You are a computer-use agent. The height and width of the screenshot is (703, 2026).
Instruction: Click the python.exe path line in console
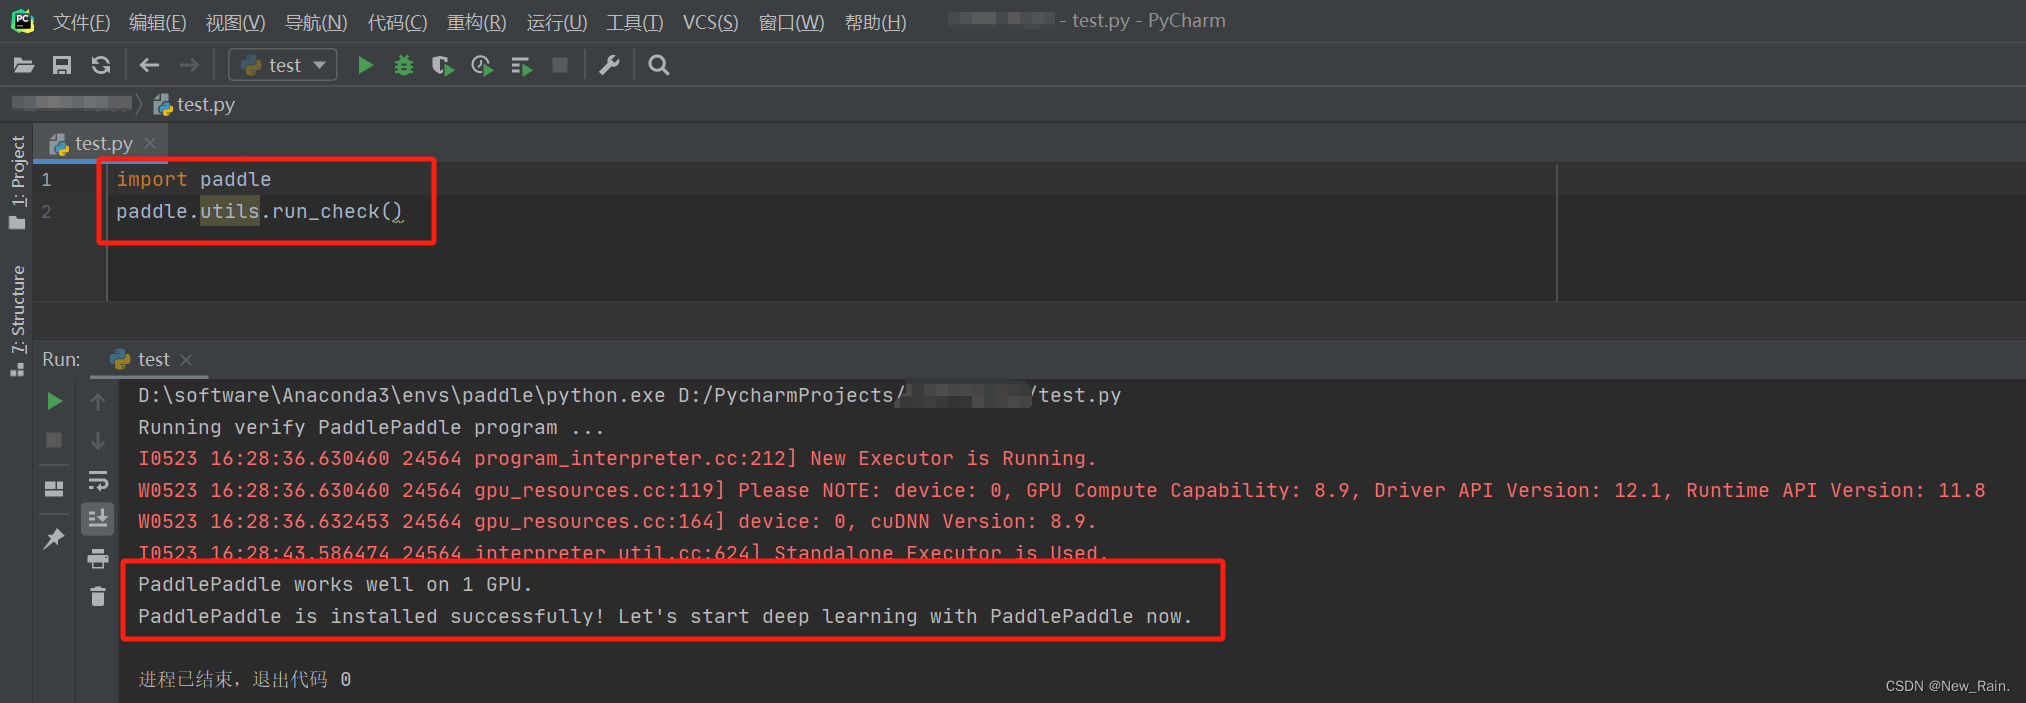(x=630, y=396)
